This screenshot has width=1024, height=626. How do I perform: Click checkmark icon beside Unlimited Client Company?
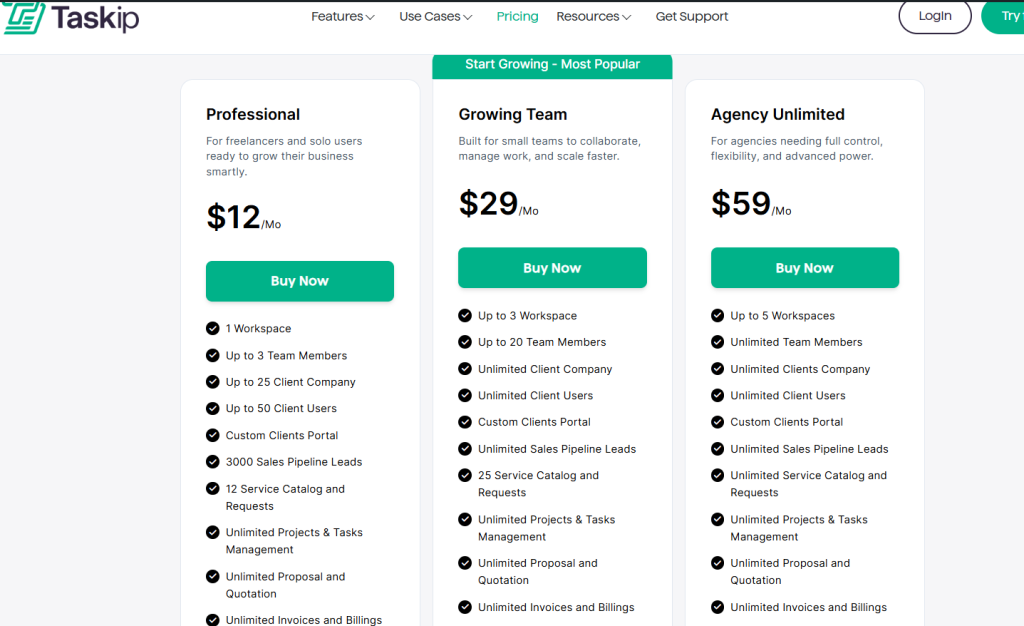[x=465, y=369]
